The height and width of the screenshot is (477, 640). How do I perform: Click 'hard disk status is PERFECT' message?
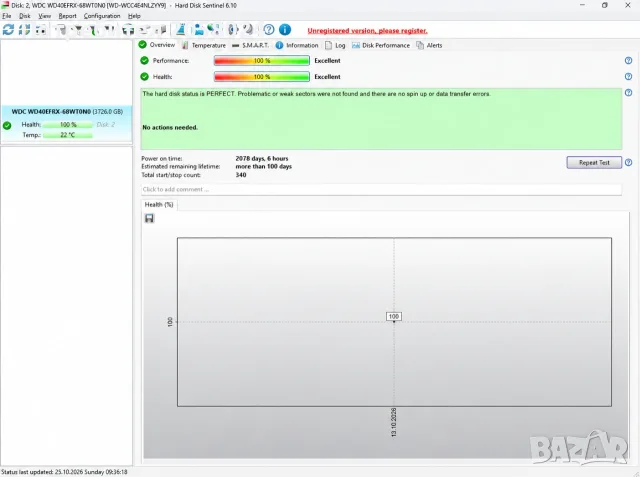tap(316, 94)
